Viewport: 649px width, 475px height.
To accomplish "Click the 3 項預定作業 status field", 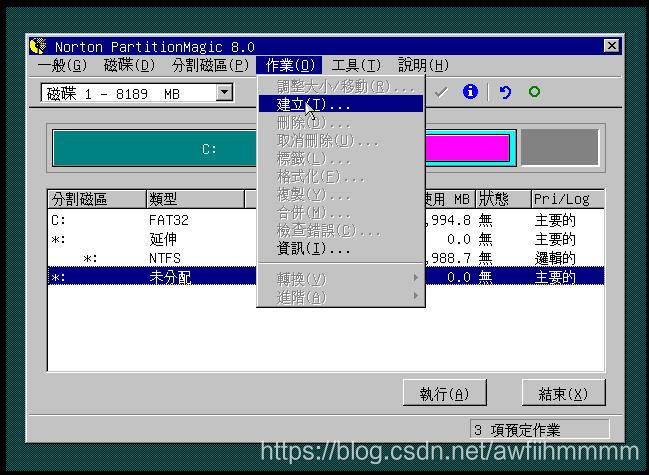I will point(539,429).
